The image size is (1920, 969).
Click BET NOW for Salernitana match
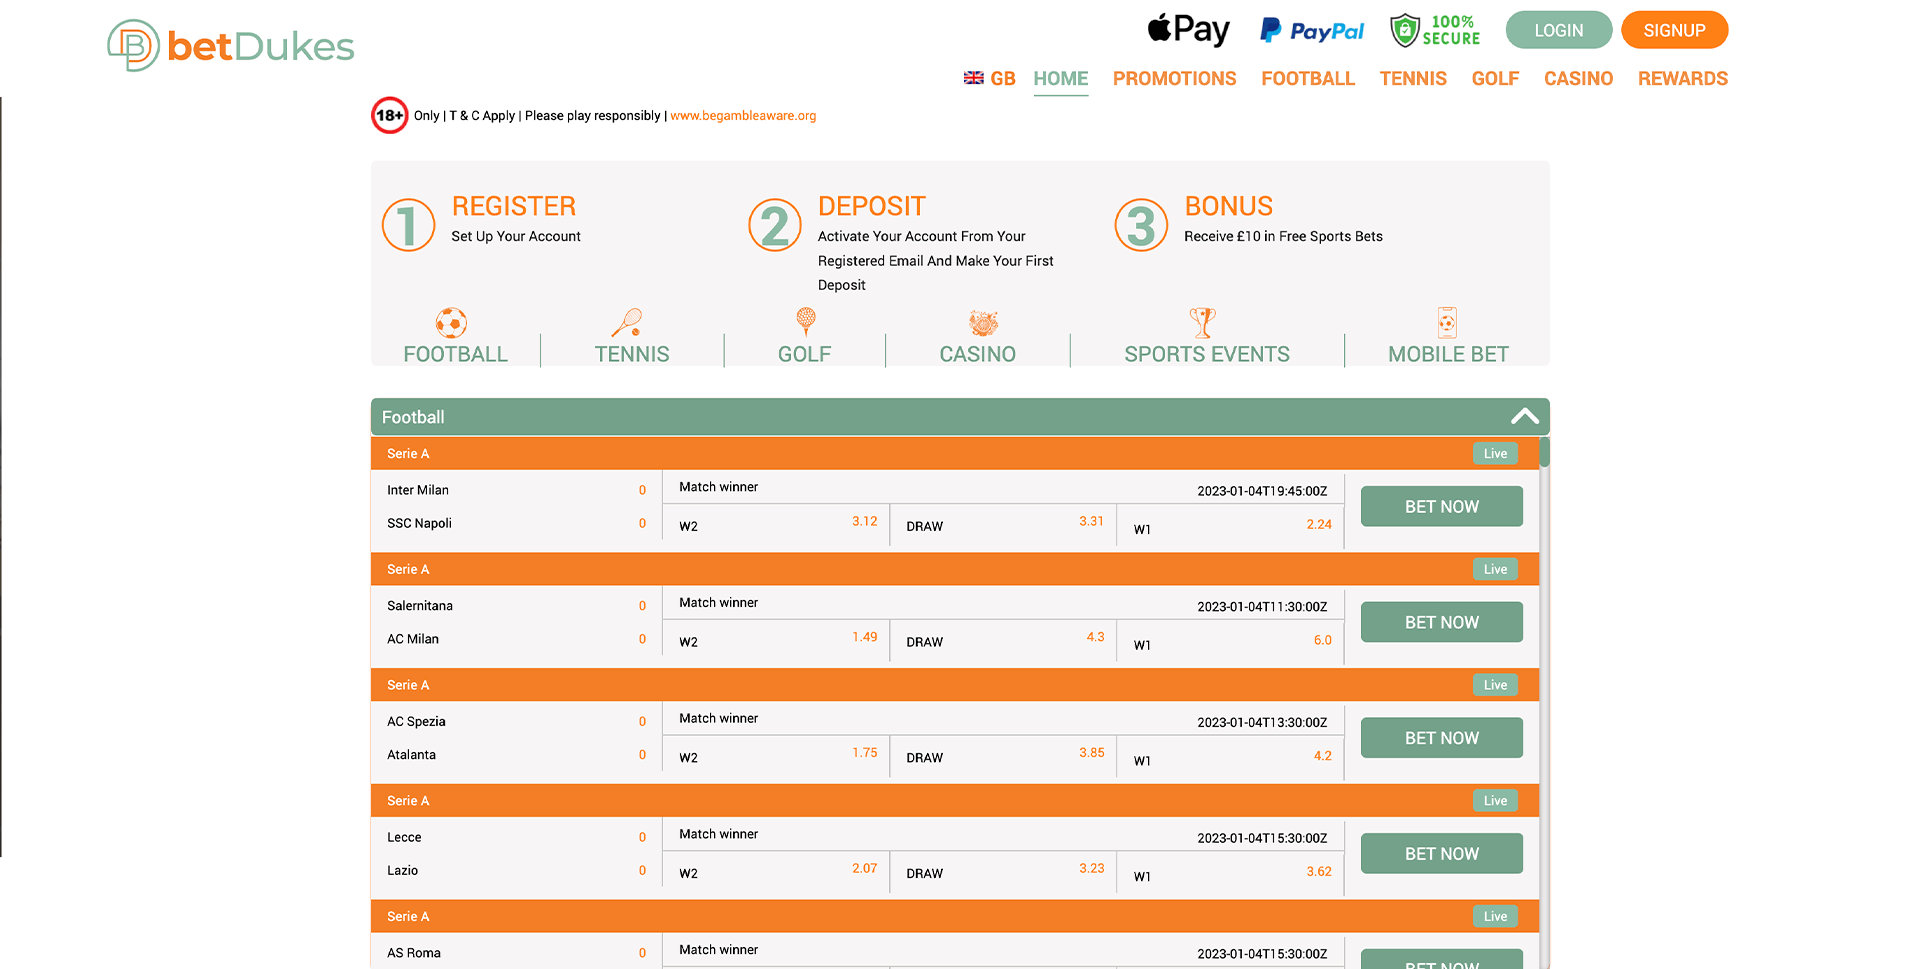point(1441,622)
